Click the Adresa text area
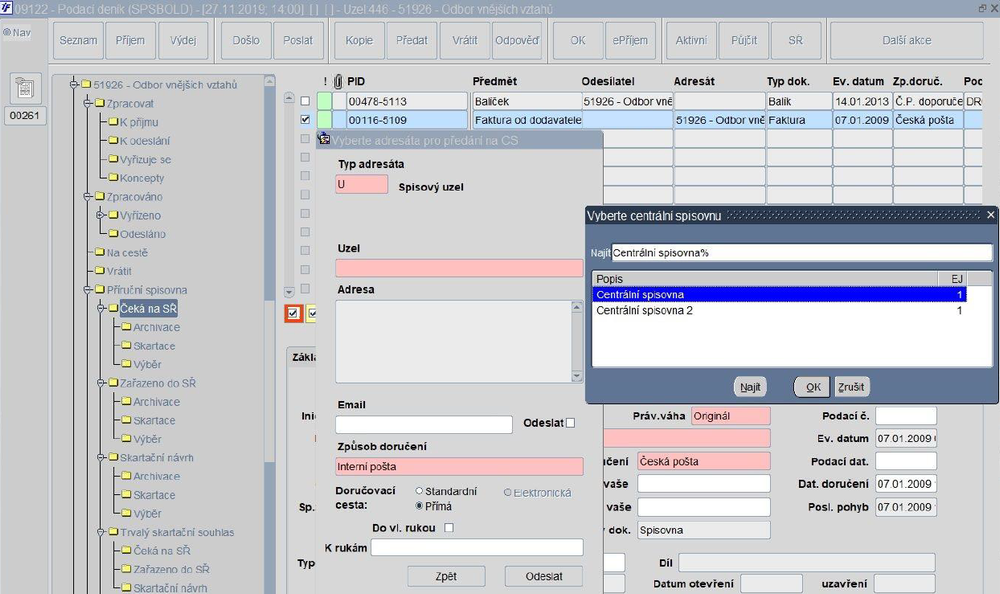 (x=453, y=341)
